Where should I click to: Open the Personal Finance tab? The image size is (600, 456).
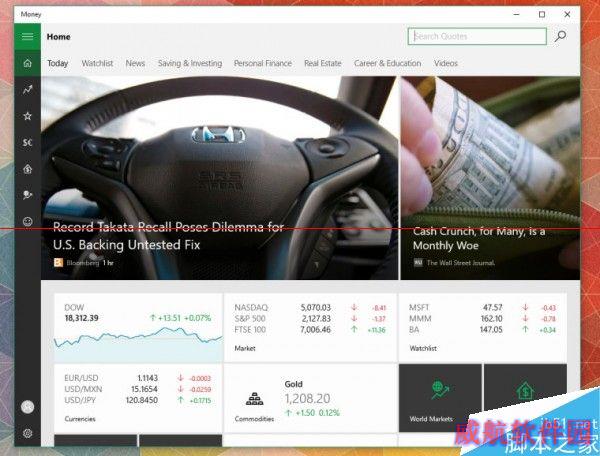[262, 64]
